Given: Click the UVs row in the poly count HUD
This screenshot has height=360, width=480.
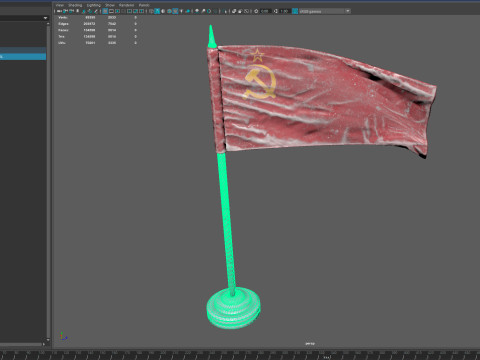Looking at the screenshot, I should (97, 43).
